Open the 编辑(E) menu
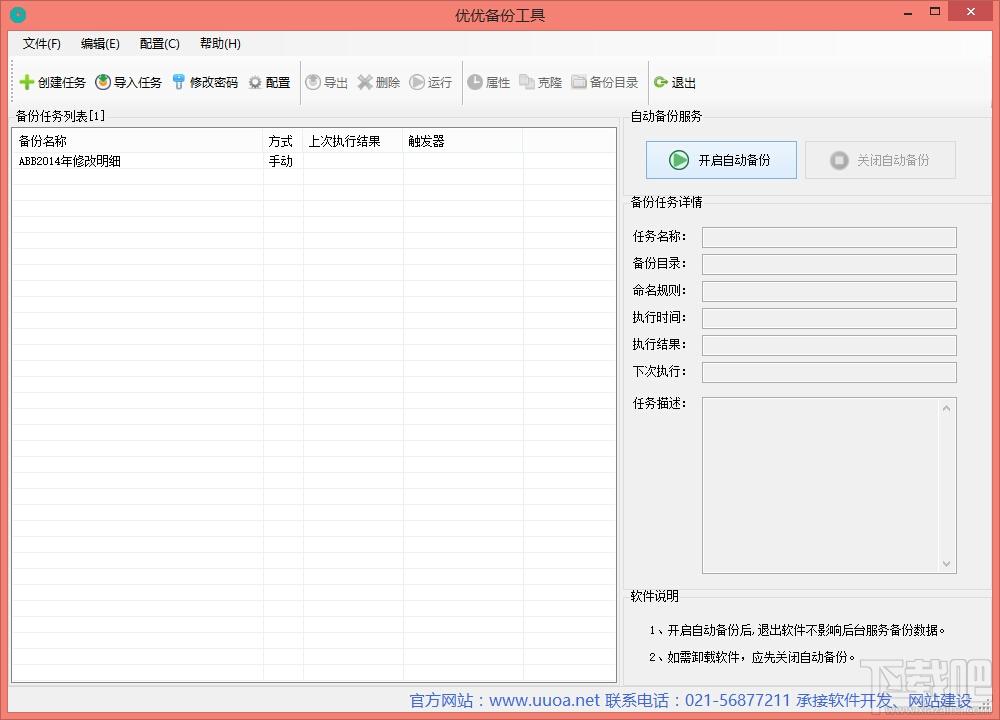 point(100,43)
